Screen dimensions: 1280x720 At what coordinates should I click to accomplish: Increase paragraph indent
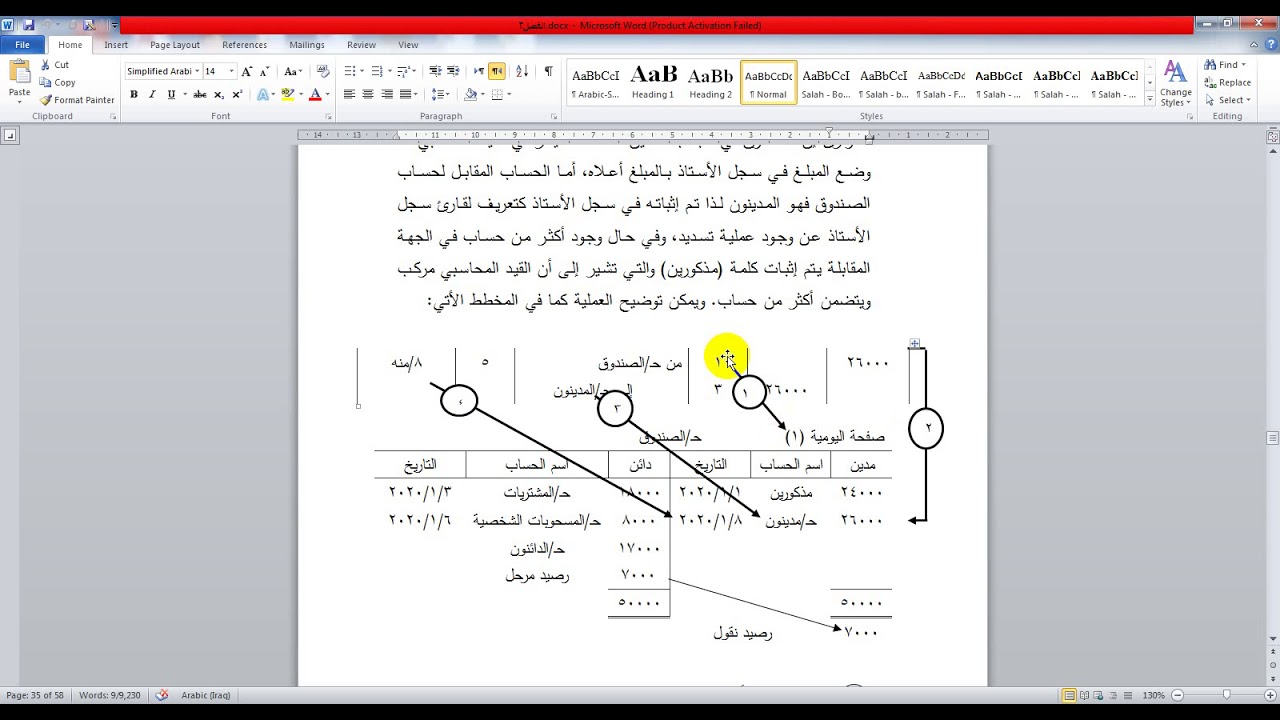point(453,71)
